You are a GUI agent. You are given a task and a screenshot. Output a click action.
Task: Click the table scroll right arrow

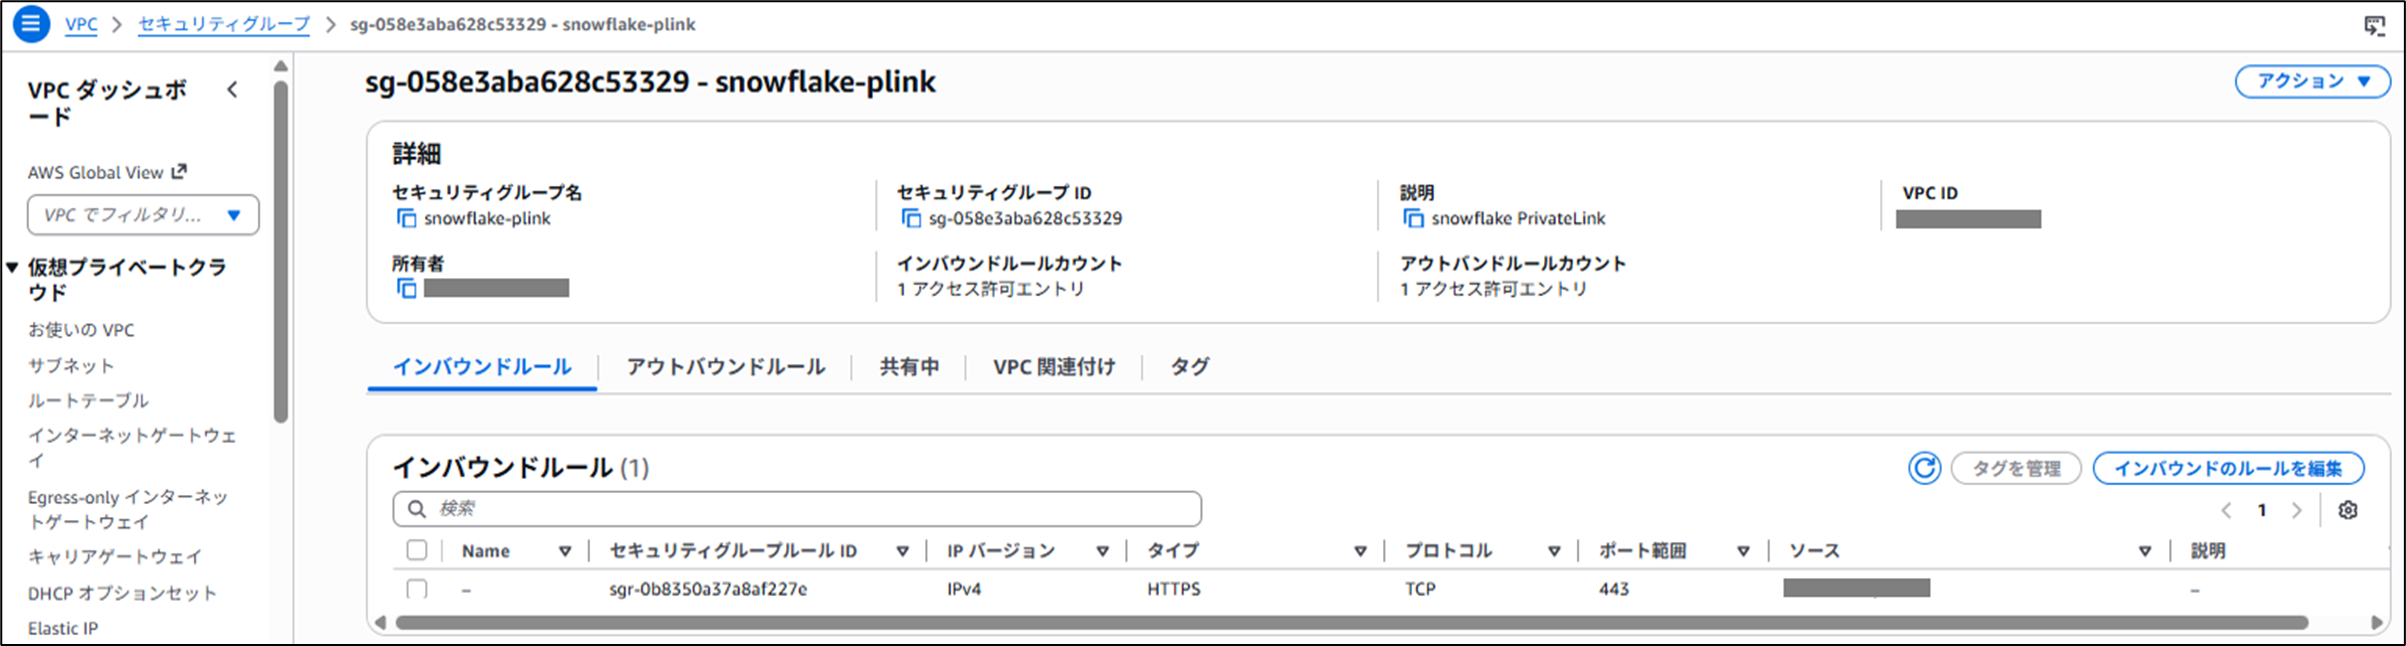coord(2377,622)
